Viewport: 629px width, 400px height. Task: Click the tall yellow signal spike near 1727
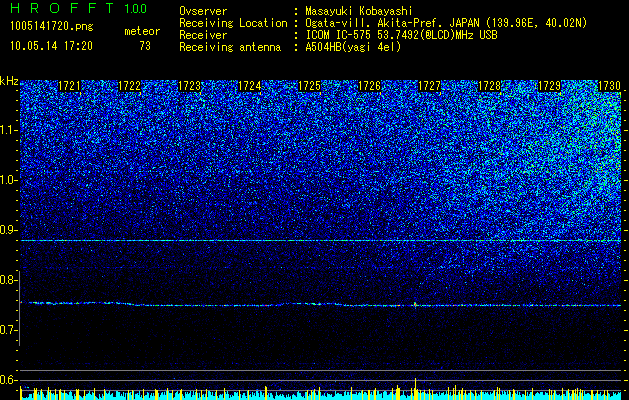pyautogui.click(x=416, y=388)
